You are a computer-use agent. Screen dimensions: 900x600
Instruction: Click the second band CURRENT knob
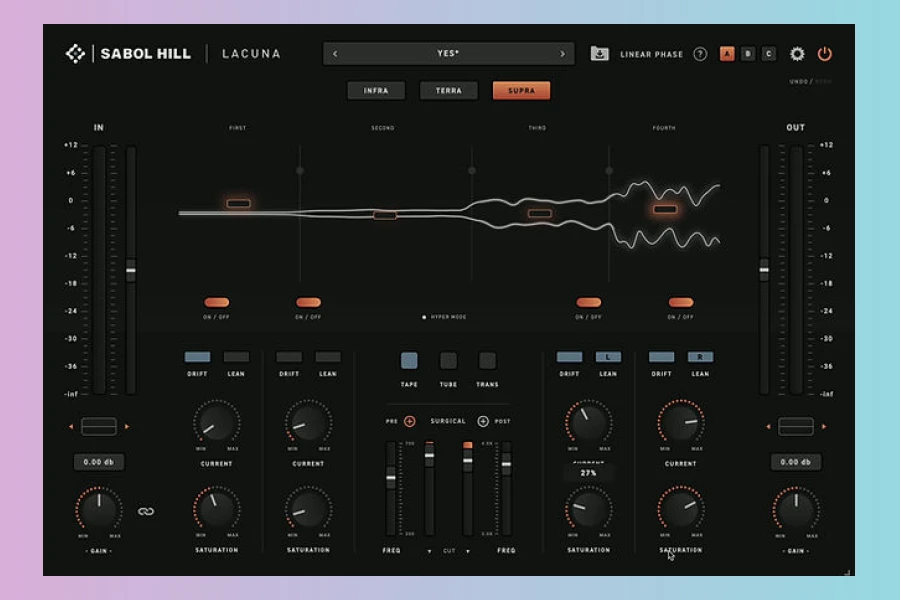tap(308, 423)
